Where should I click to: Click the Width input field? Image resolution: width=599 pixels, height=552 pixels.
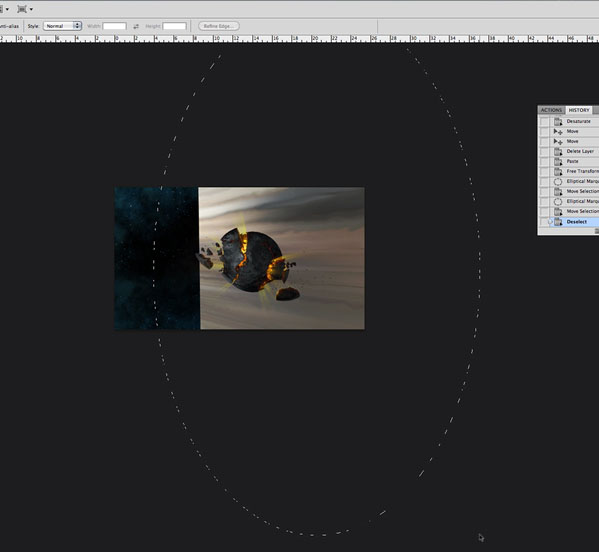[x=114, y=26]
